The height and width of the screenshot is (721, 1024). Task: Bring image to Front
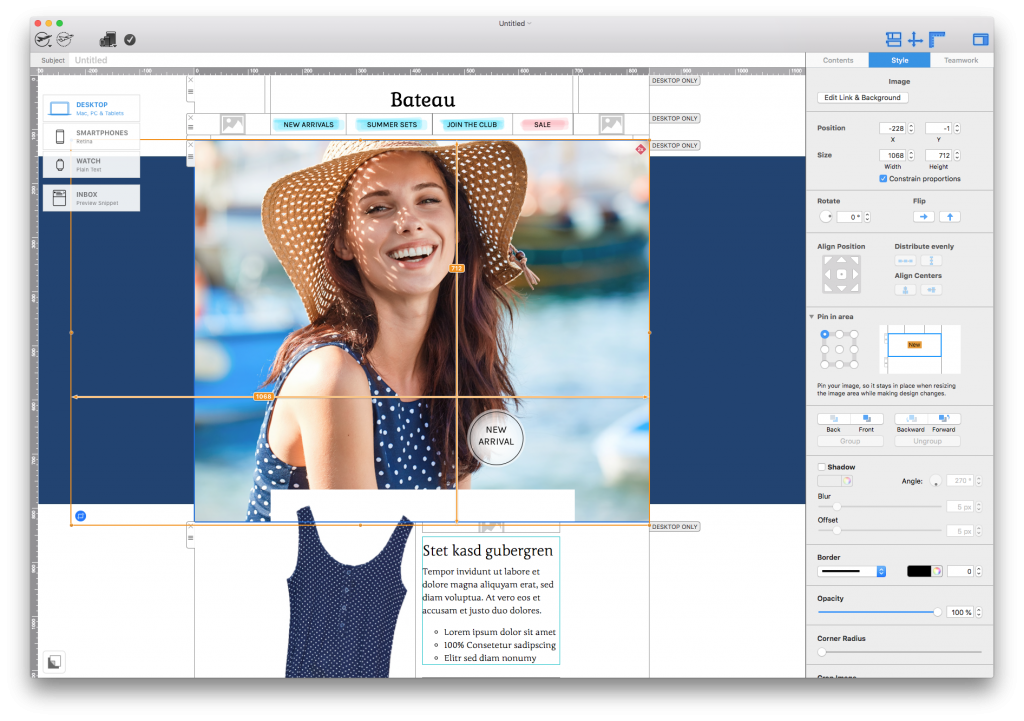(867, 419)
